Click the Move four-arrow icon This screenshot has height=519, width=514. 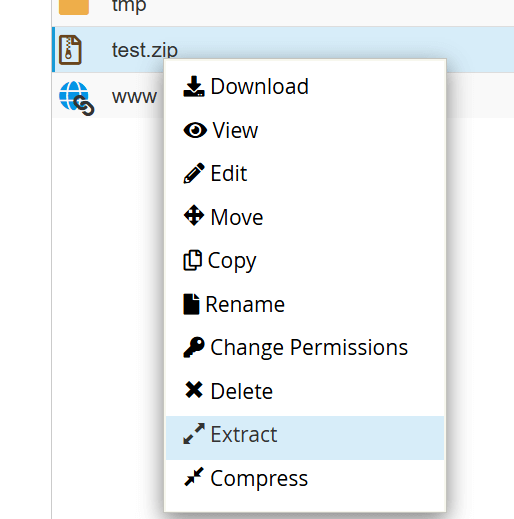coord(194,216)
